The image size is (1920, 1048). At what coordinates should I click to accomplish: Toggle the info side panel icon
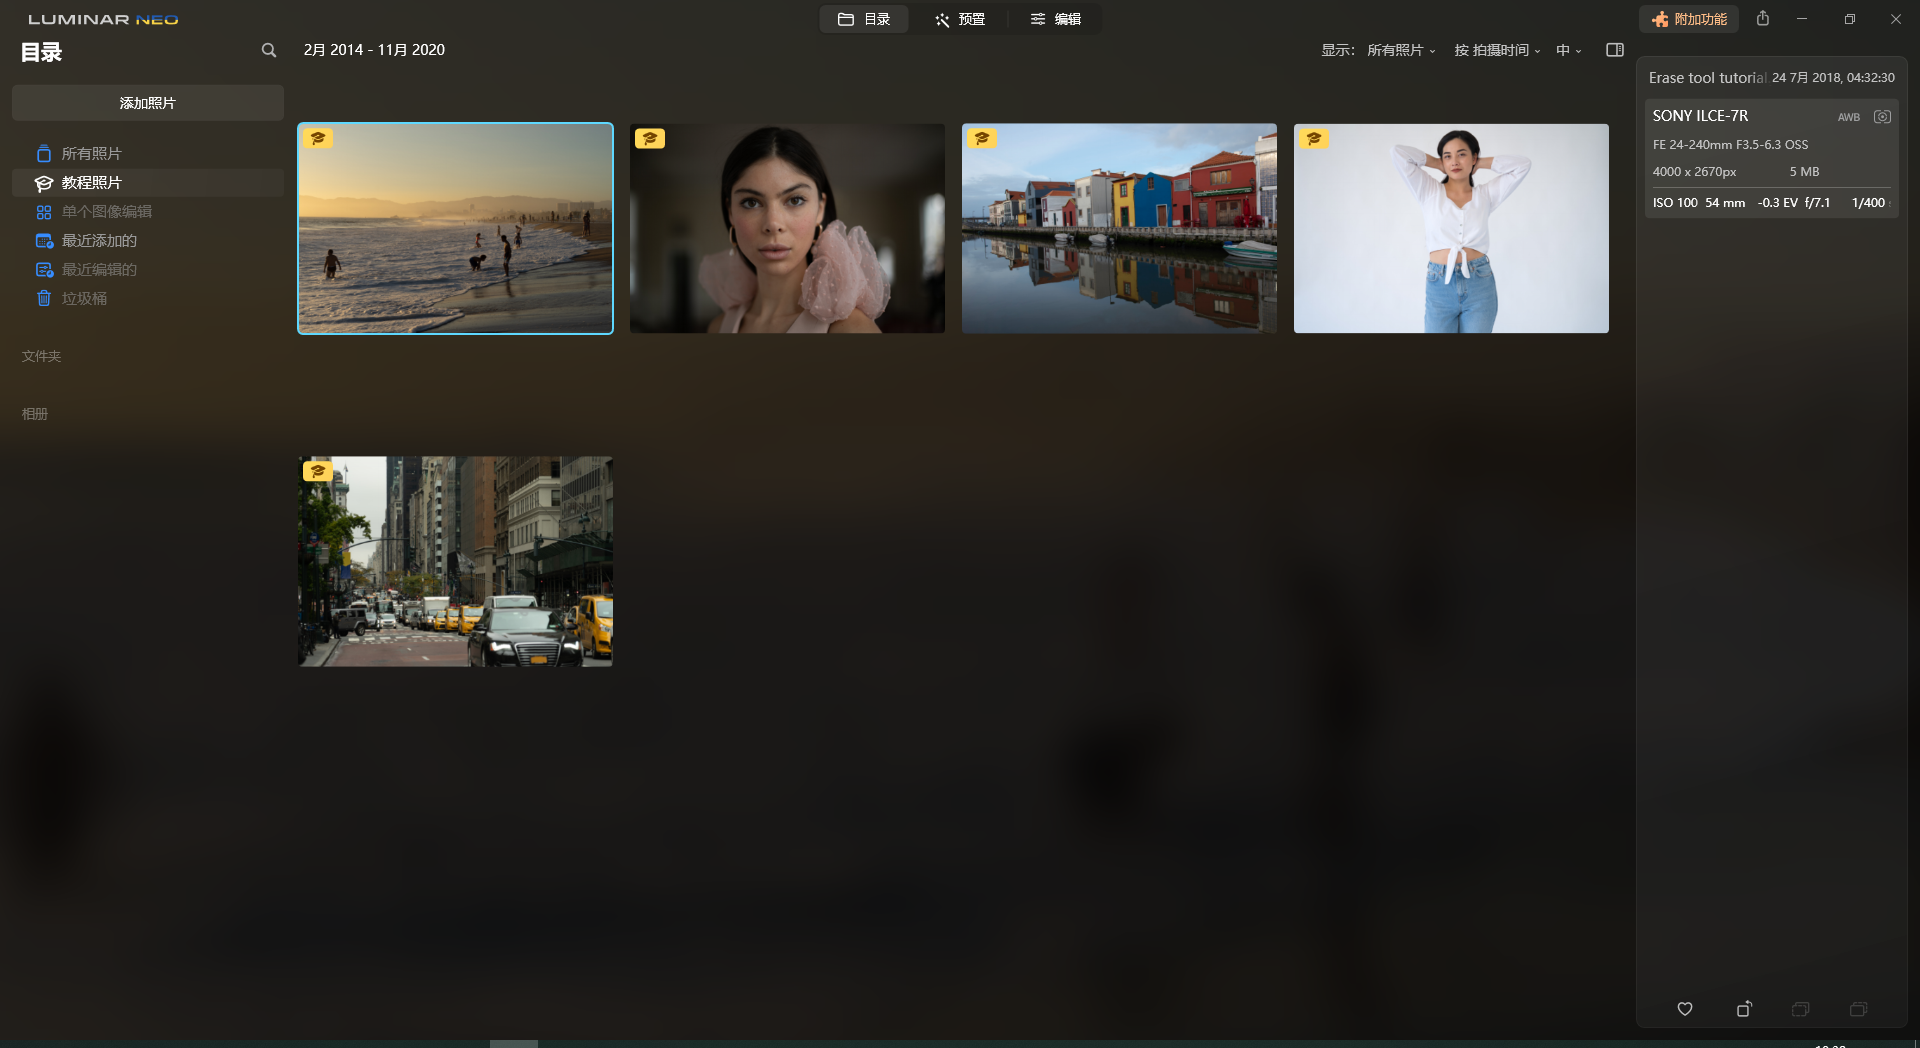1614,50
